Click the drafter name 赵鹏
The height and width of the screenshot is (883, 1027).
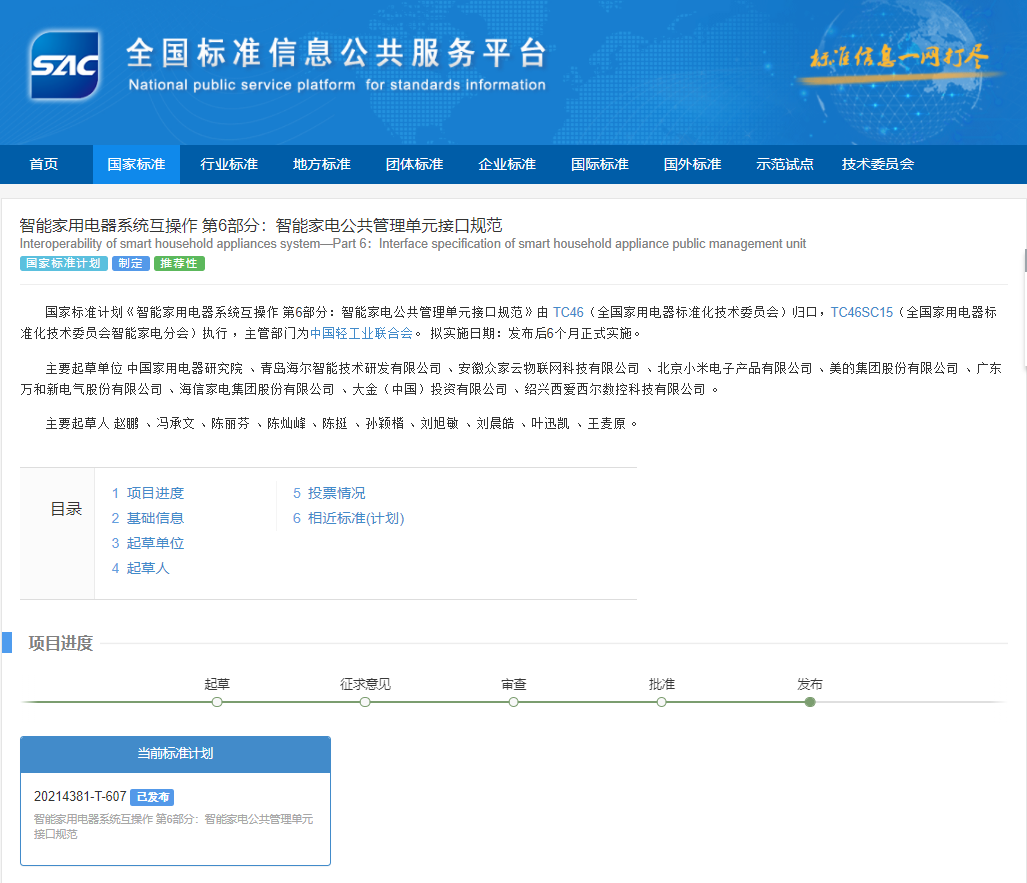coord(126,424)
